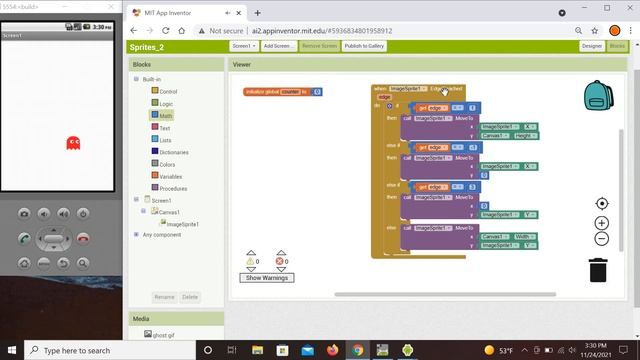Collapse the Canvas1 tree node

143,211
